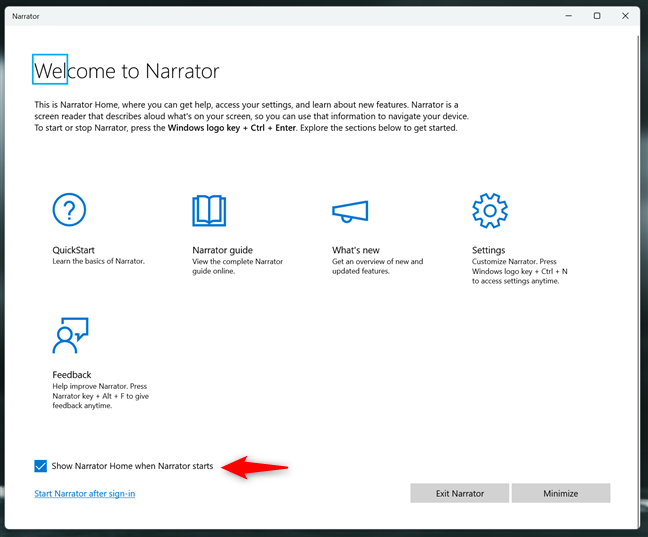
Task: Close the Narrator window
Action: [x=625, y=16]
